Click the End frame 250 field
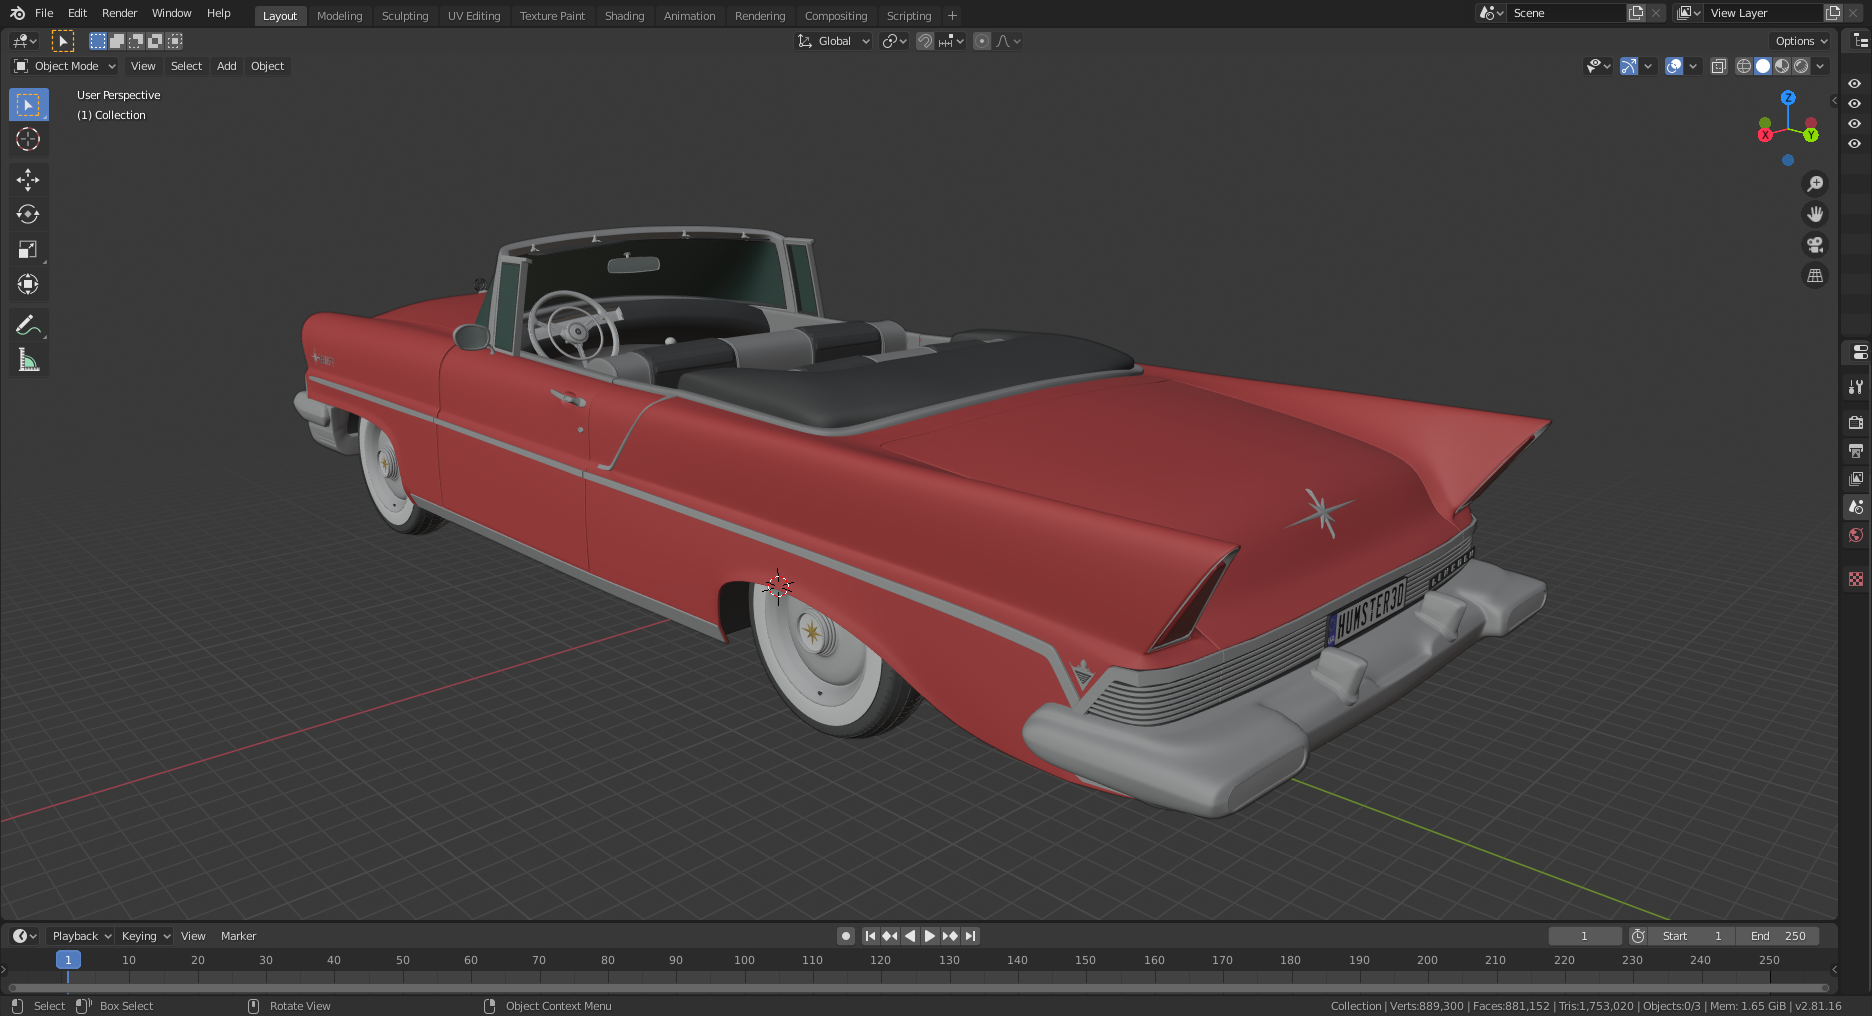 click(1778, 936)
